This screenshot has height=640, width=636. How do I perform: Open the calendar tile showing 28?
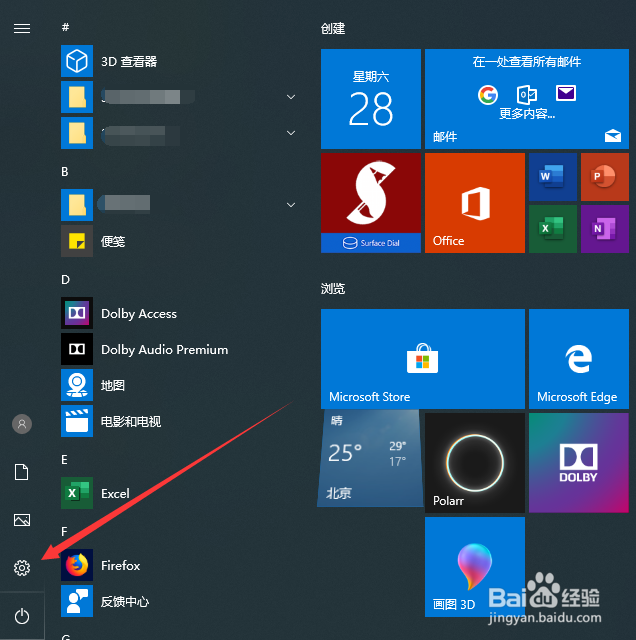pyautogui.click(x=371, y=99)
